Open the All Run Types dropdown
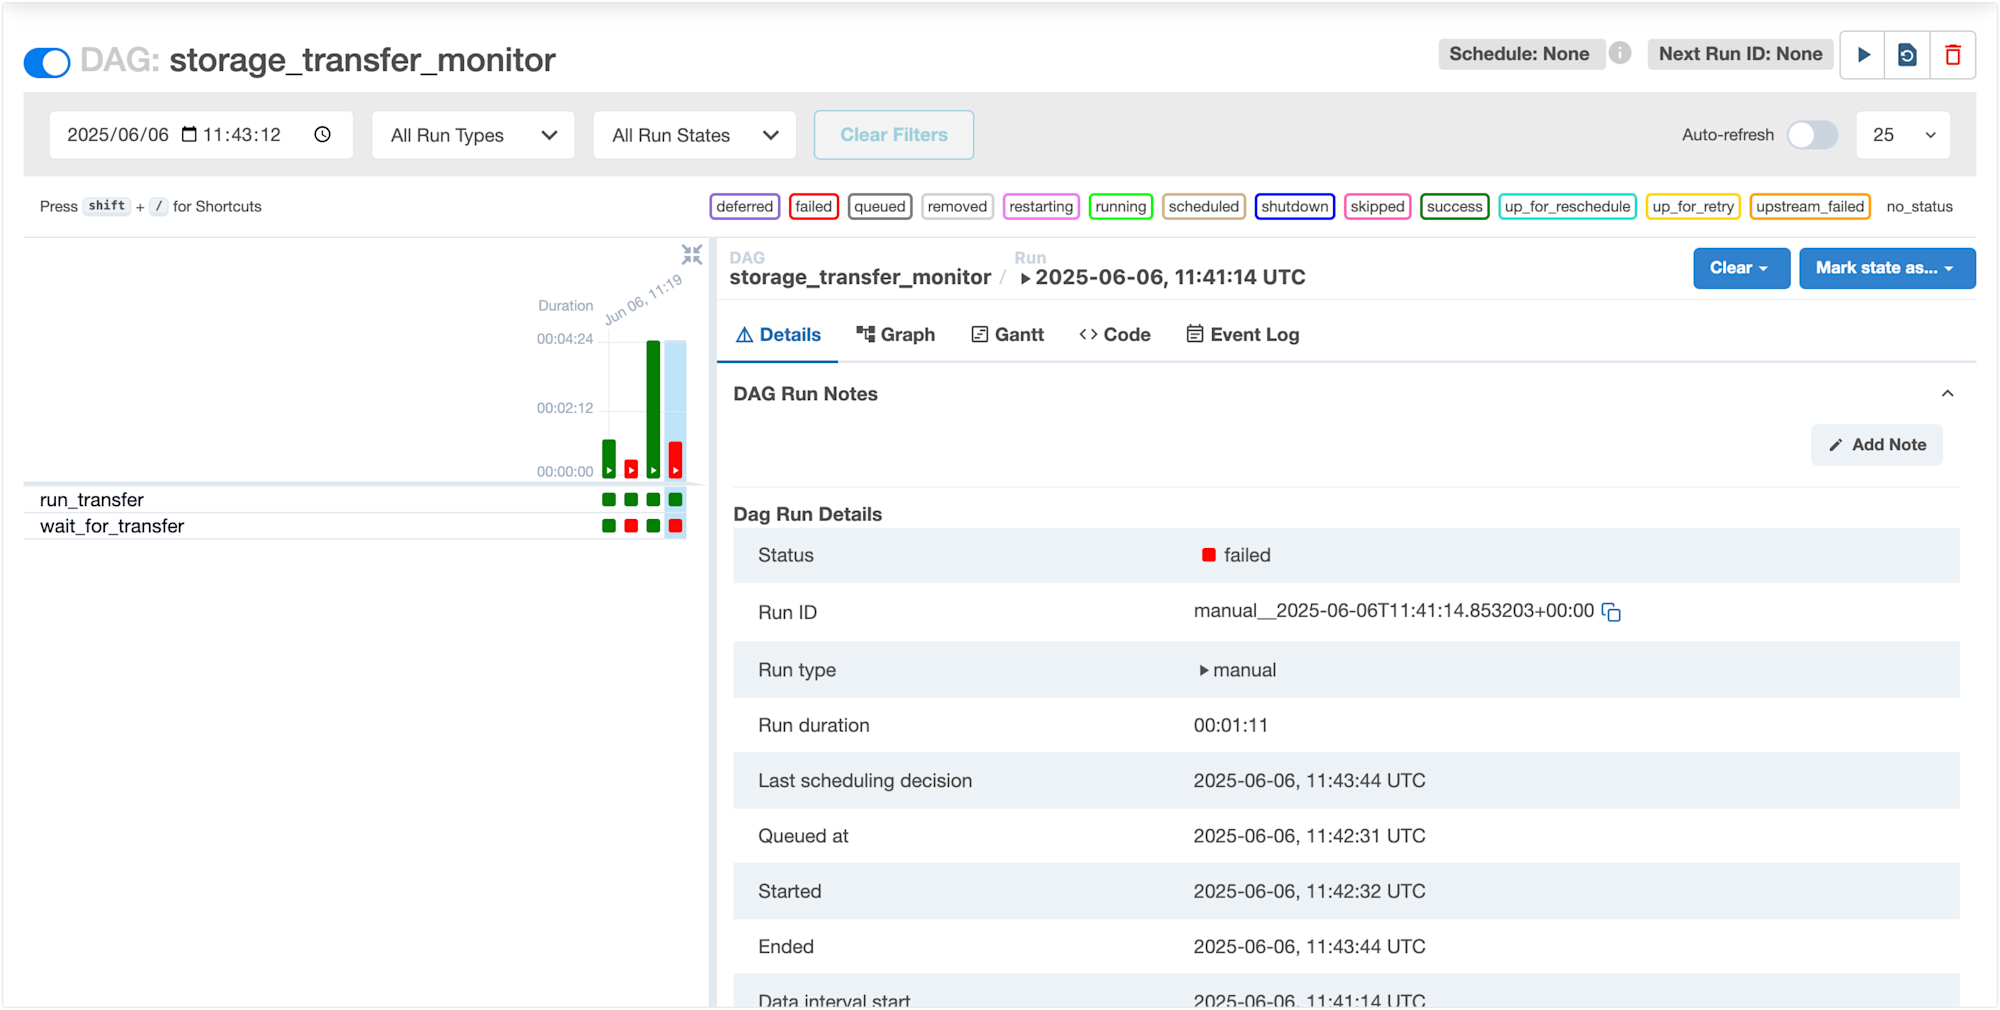Viewport: 2000px width, 1010px height. point(473,135)
